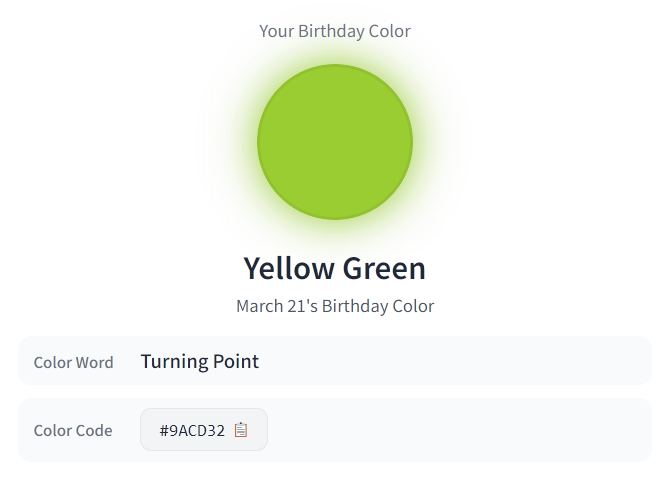Screen dimensions: 666x477
Task: Click the 'Your Birthday Color' heading
Action: tap(335, 31)
